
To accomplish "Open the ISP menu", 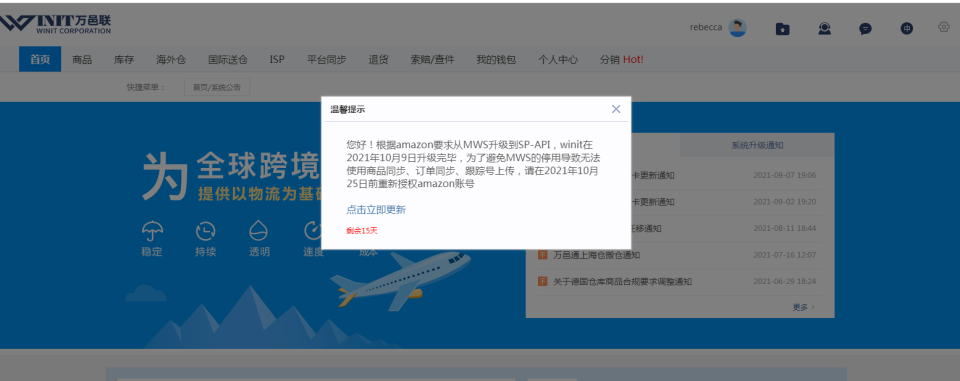I will [277, 59].
